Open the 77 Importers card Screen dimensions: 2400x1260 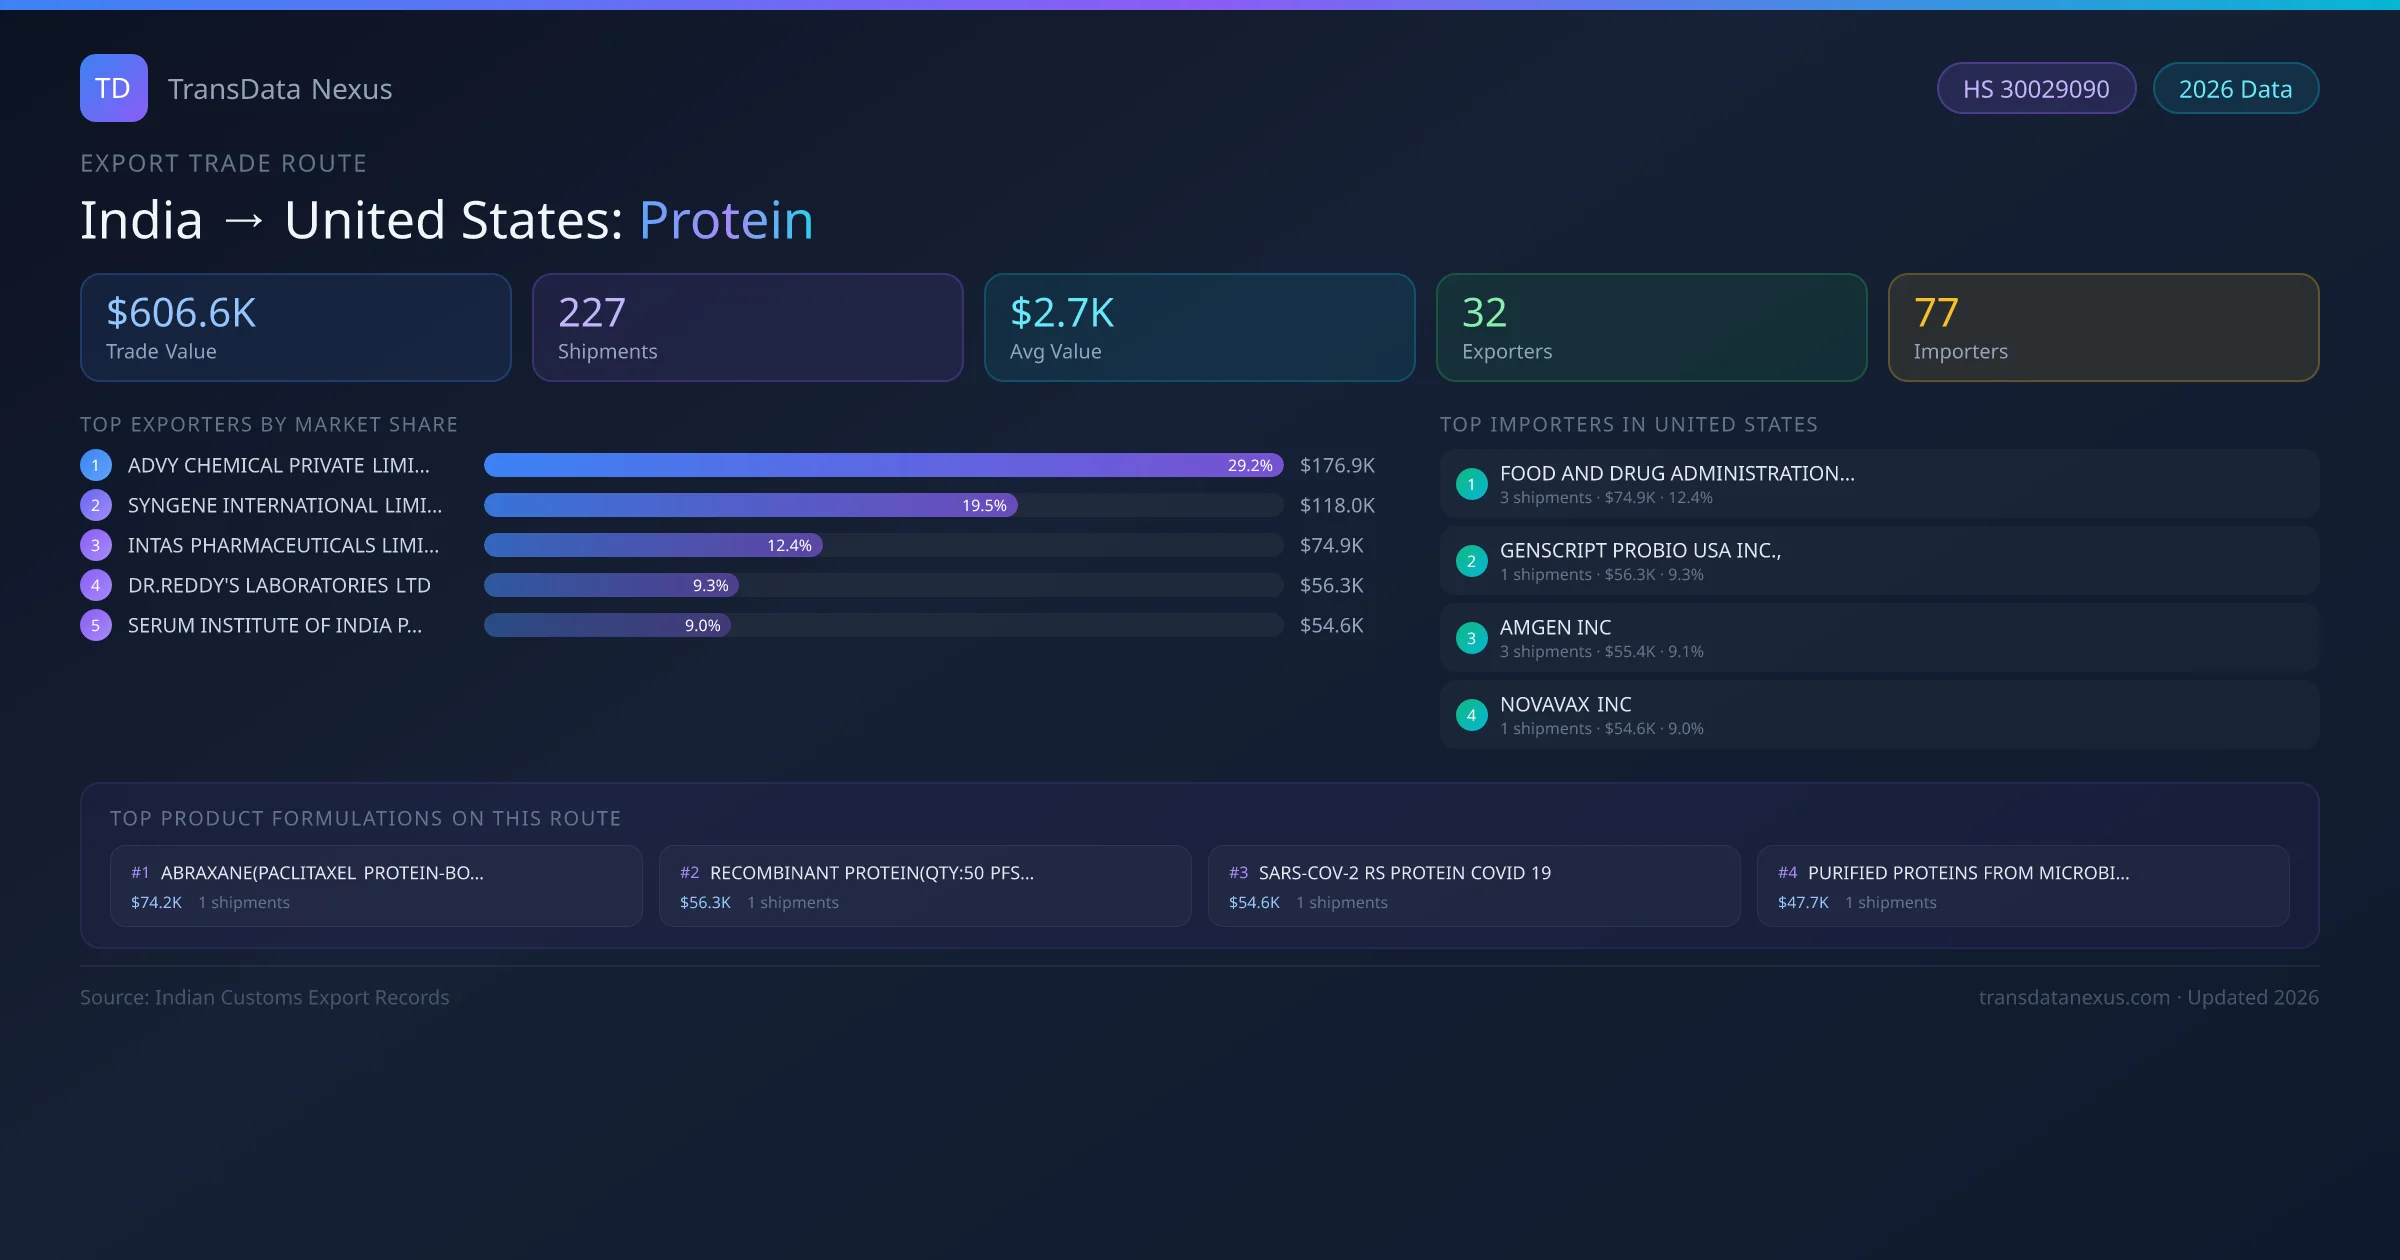click(2103, 328)
